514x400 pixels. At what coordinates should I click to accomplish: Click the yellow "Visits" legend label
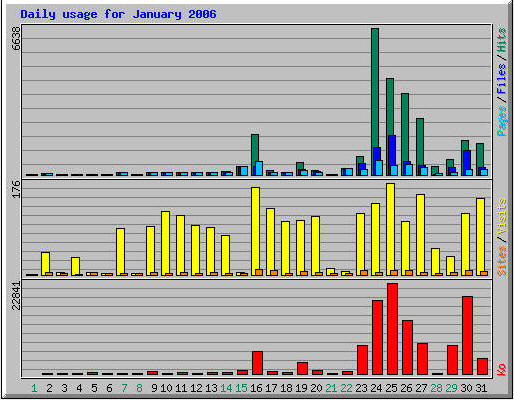[501, 216]
